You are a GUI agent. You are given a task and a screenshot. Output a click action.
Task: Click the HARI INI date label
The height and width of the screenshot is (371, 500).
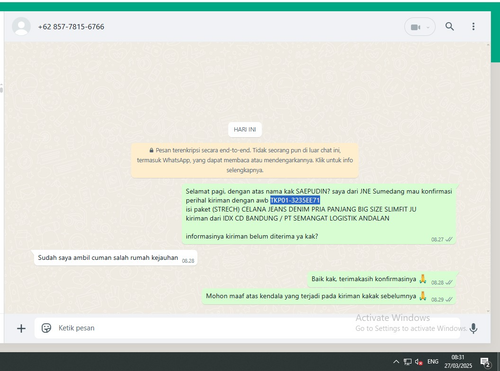point(245,129)
